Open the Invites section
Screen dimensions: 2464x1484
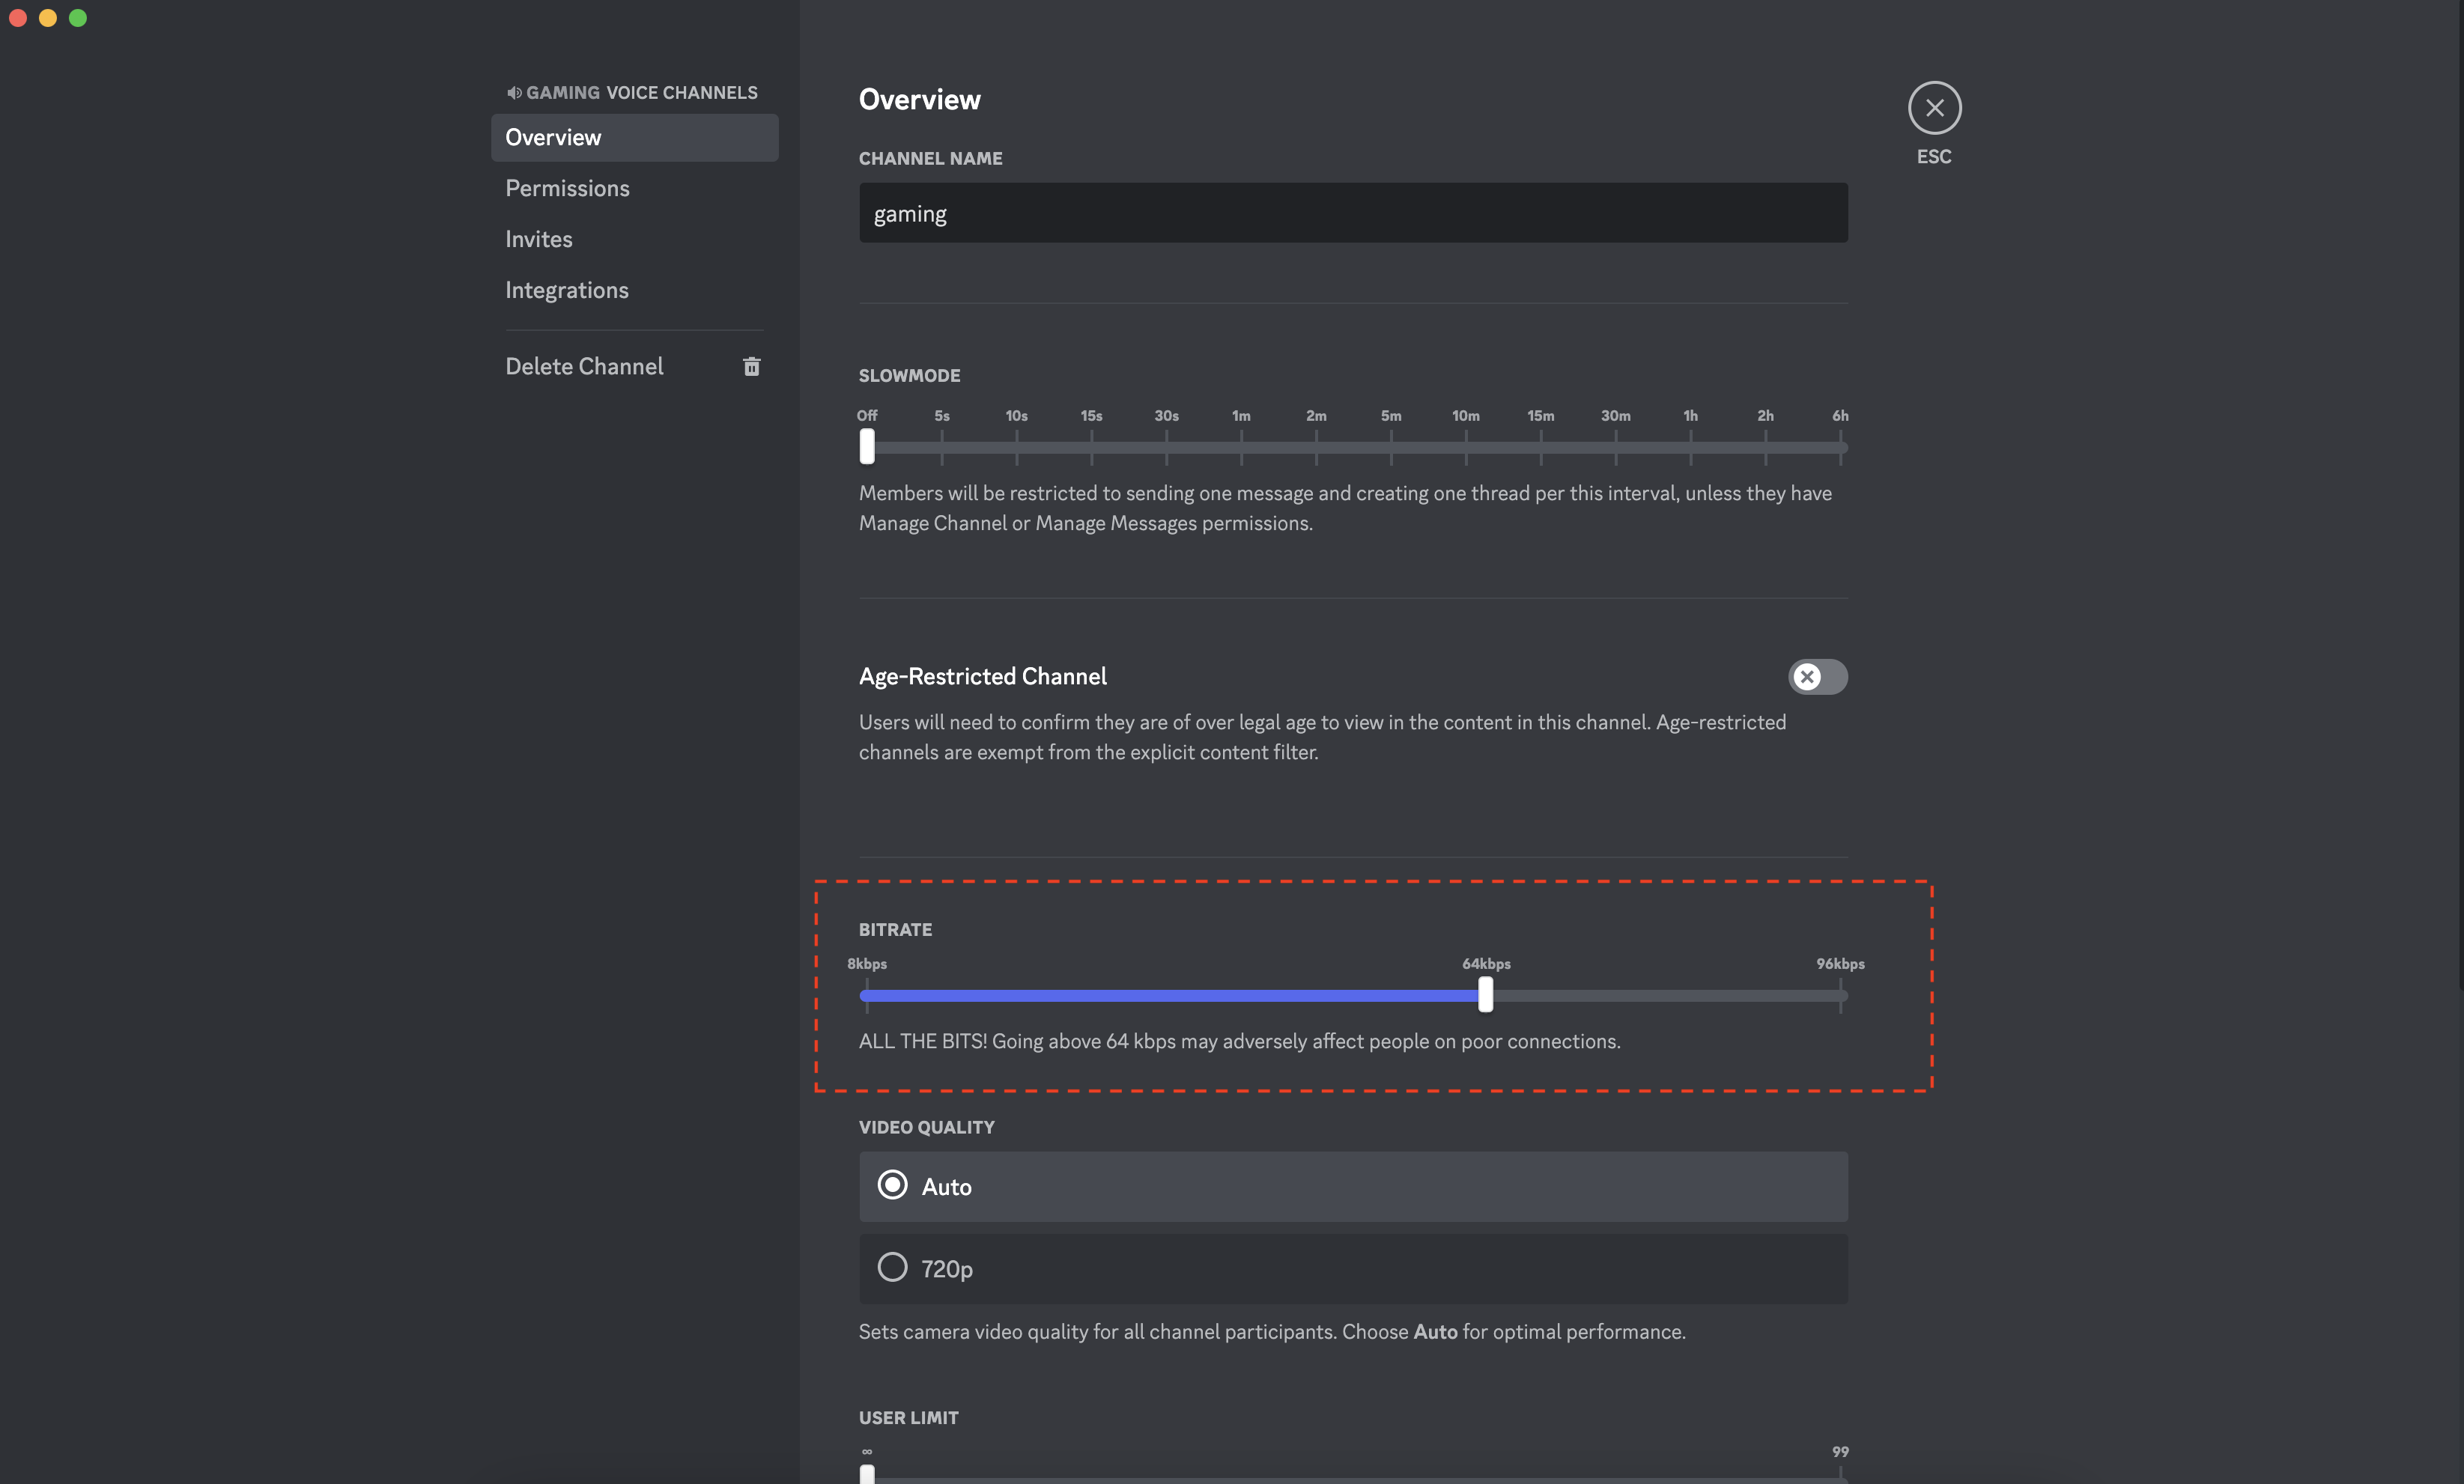pyautogui.click(x=538, y=239)
